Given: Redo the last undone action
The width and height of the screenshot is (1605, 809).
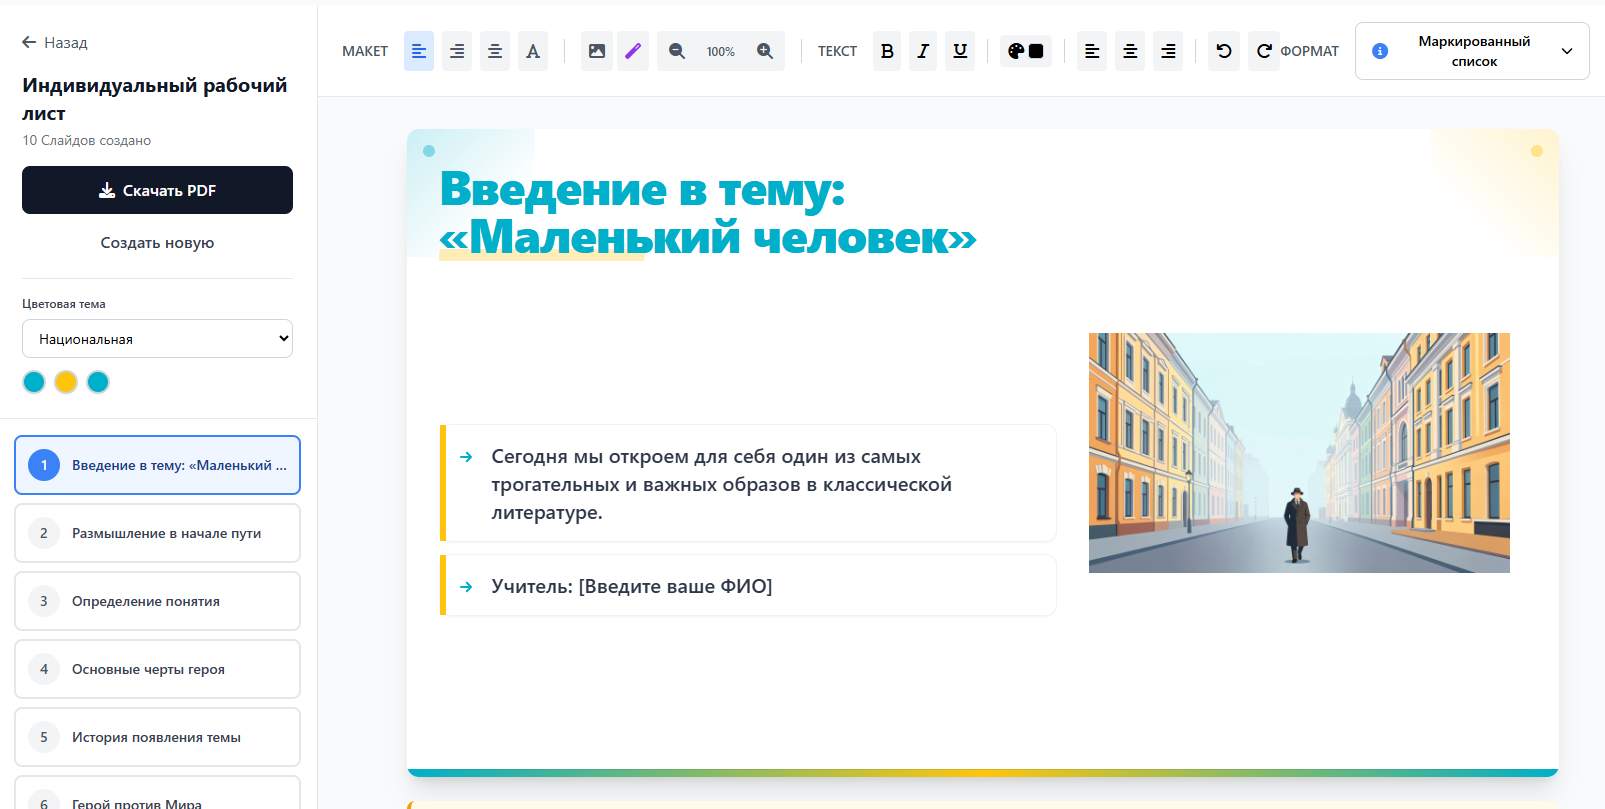Looking at the screenshot, I should pos(1264,51).
